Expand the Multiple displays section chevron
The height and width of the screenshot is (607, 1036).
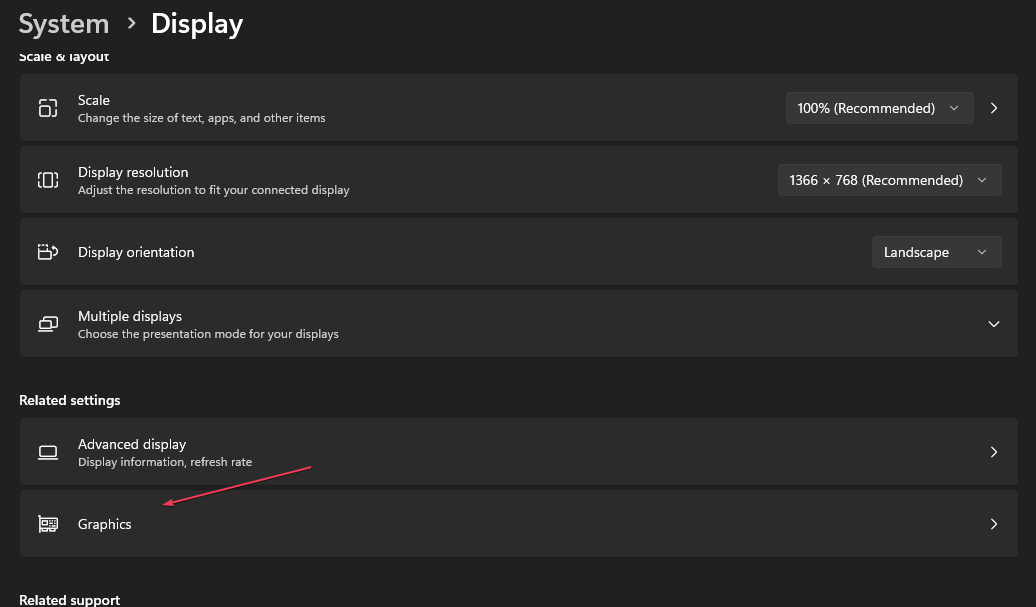pos(993,324)
